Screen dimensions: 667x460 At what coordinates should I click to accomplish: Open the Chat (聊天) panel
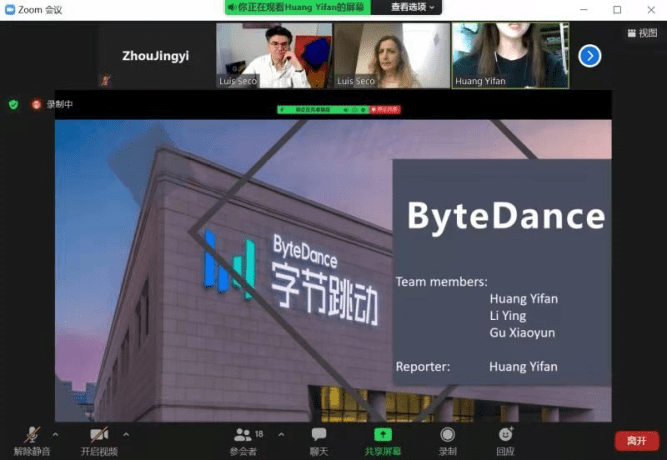pyautogui.click(x=319, y=435)
